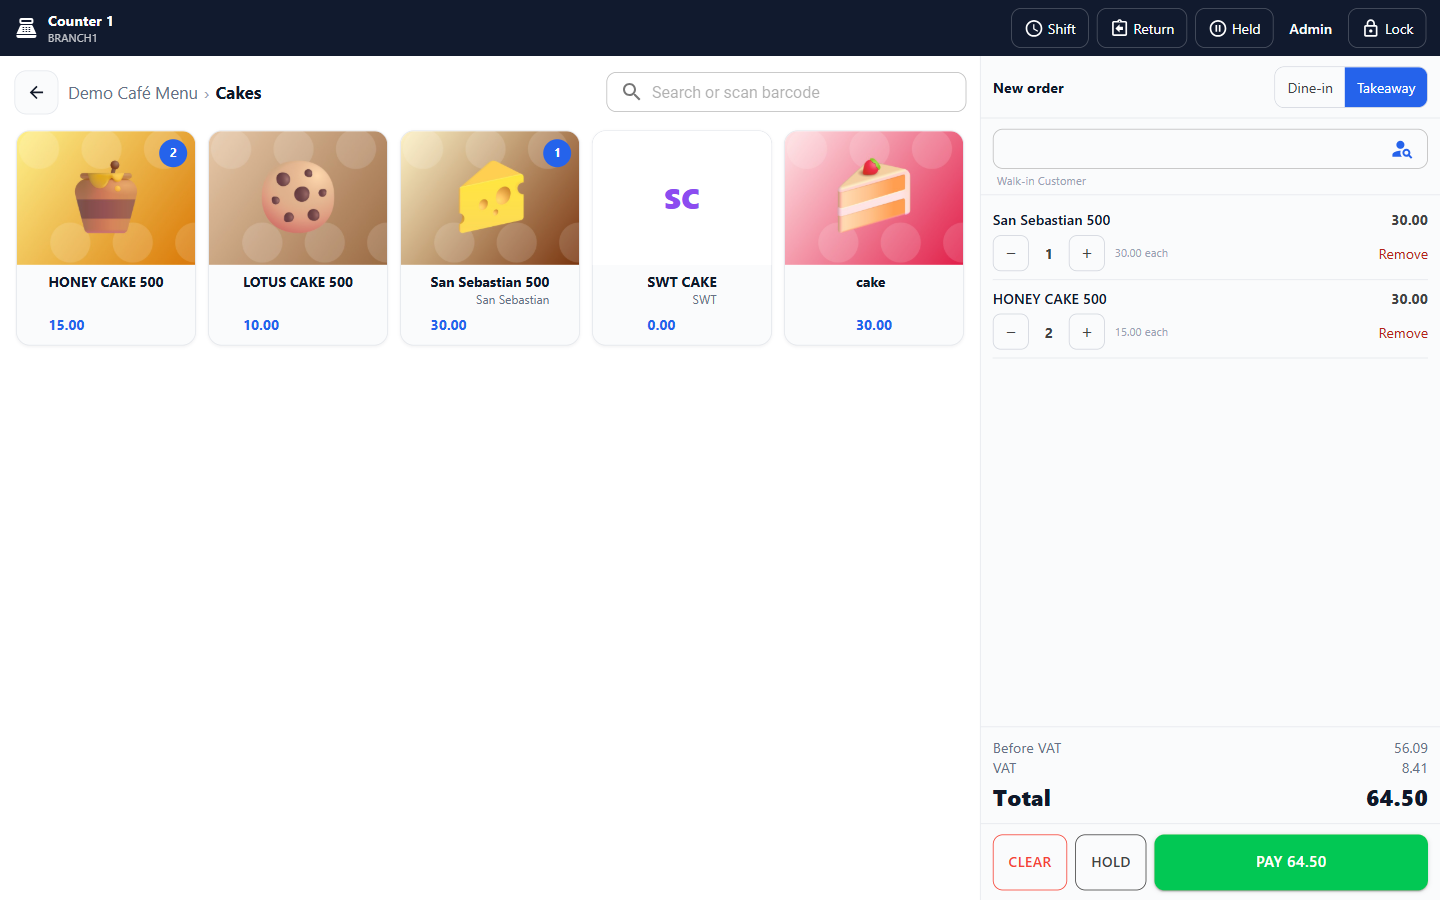
Task: Select the Takeaway order type
Action: [x=1386, y=88]
